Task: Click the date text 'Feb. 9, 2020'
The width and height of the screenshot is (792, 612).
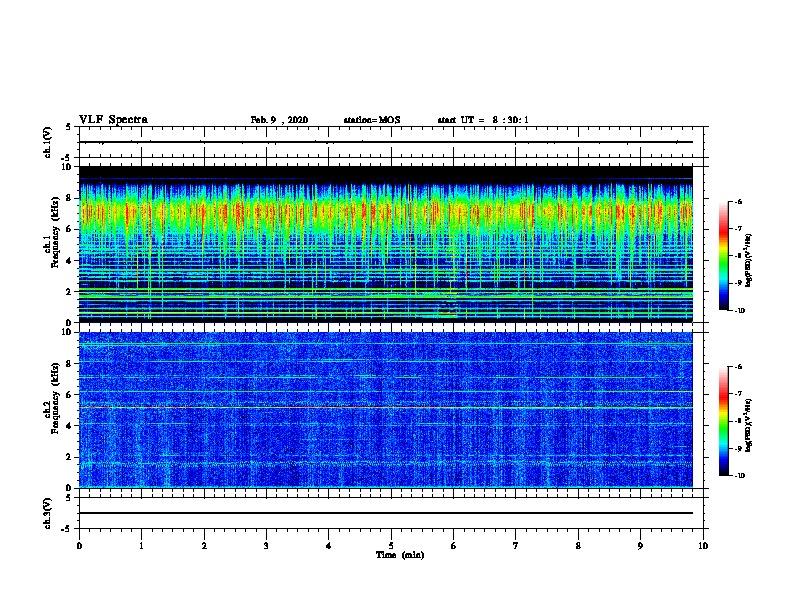Action: coord(279,120)
